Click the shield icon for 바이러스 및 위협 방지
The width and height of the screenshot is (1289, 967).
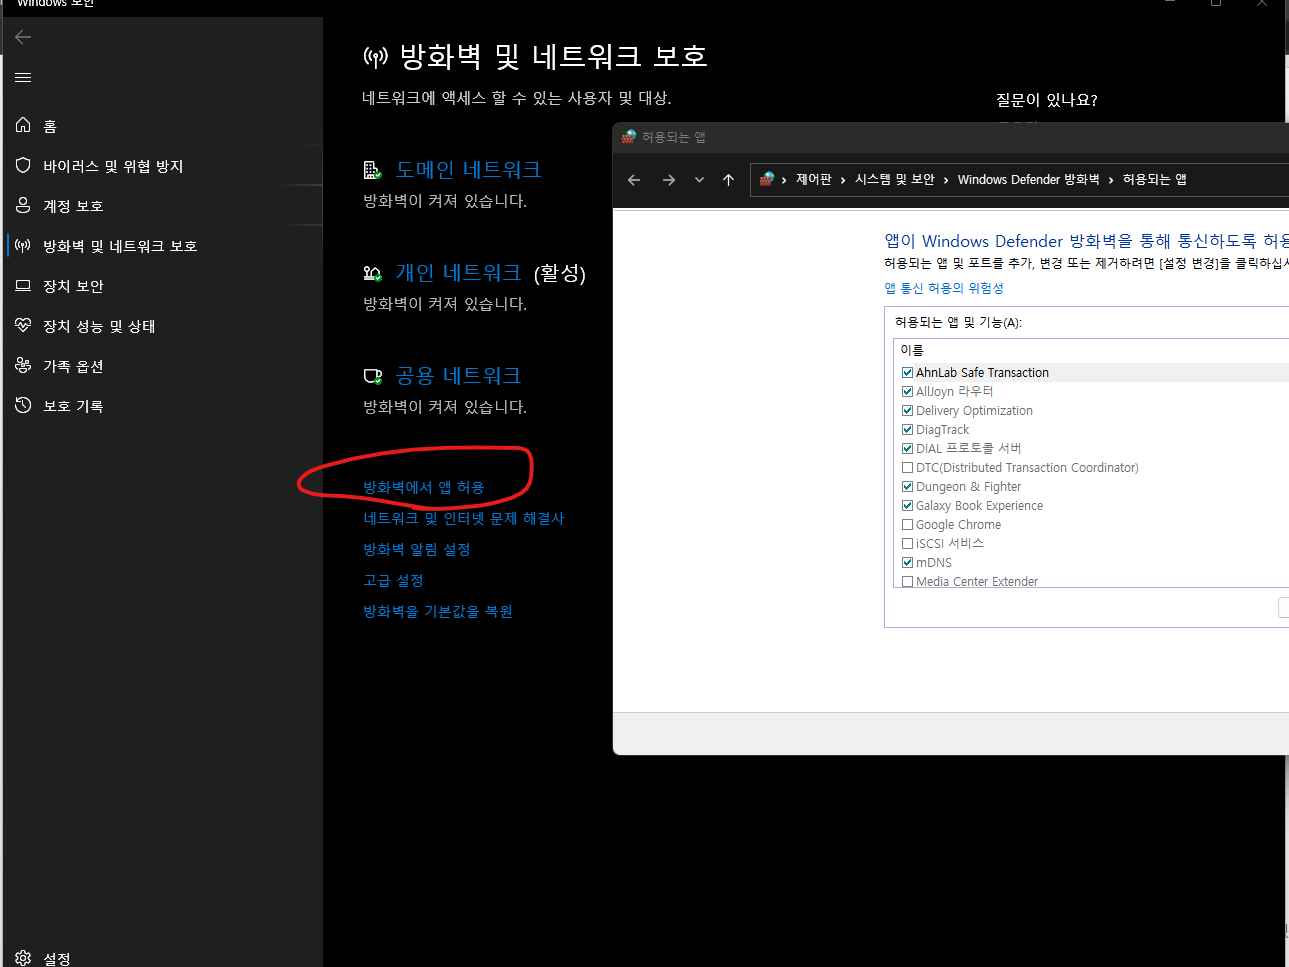pyautogui.click(x=23, y=165)
